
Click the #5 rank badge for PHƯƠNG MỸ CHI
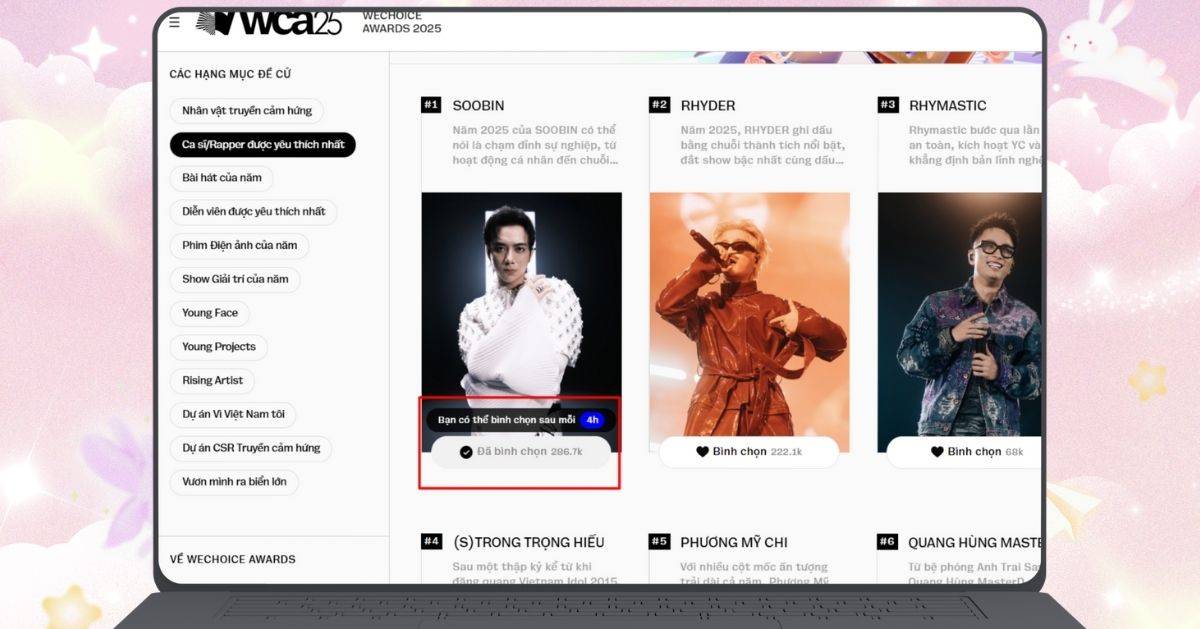[x=659, y=541]
